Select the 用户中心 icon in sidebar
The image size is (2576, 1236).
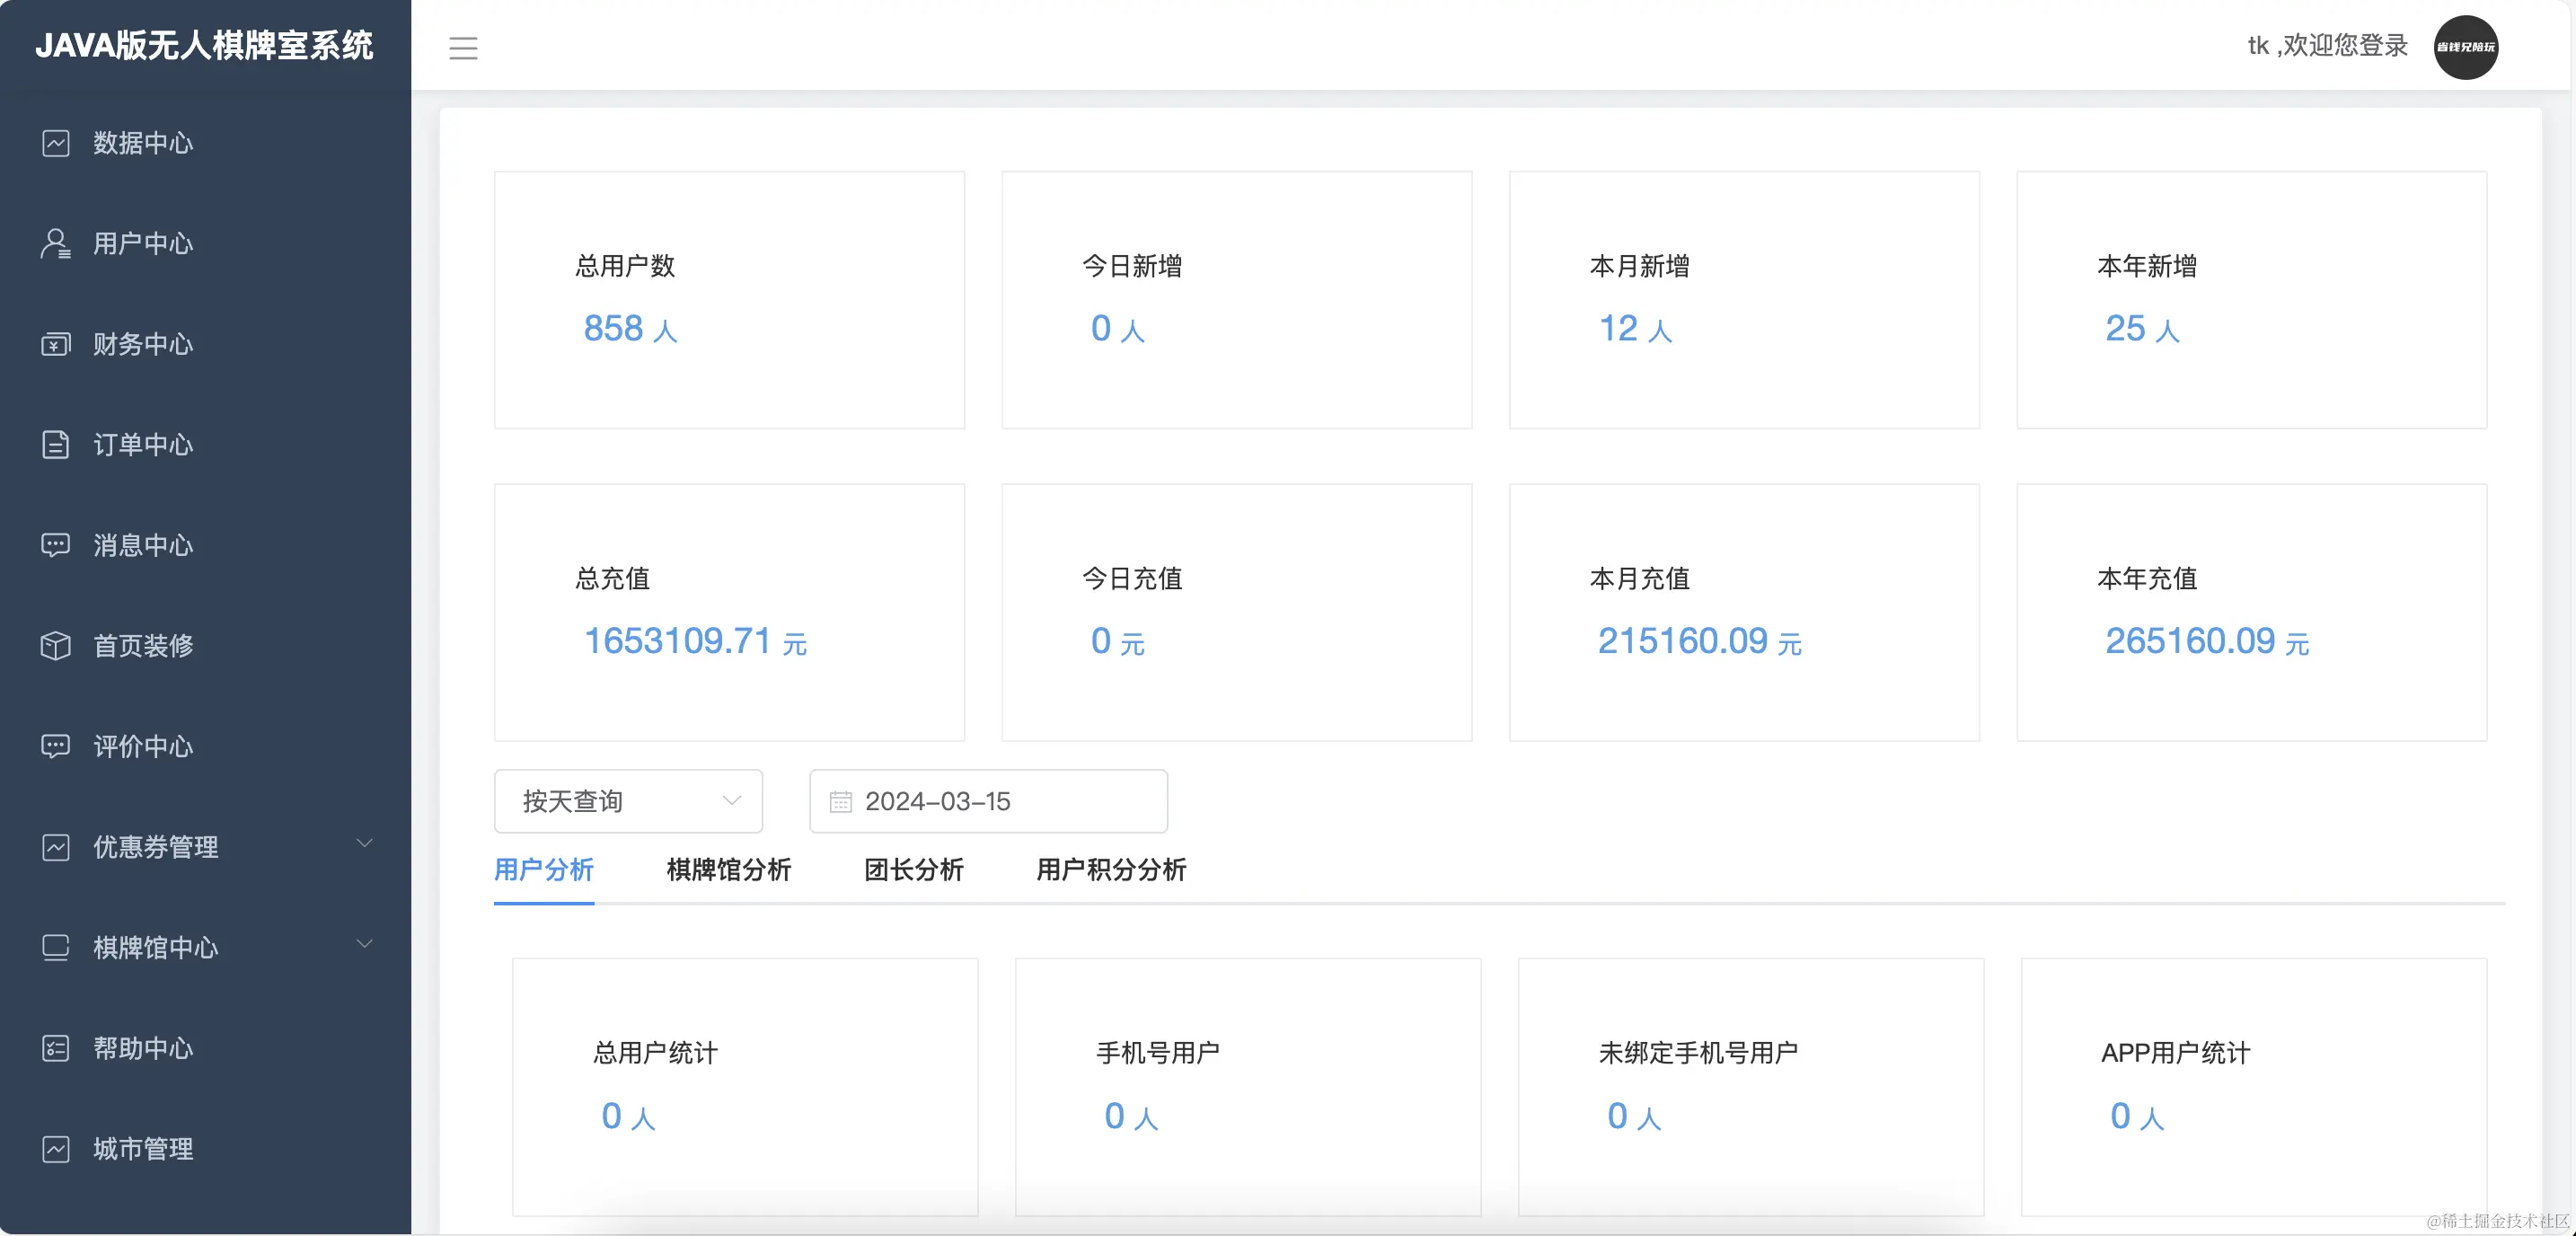coord(56,243)
